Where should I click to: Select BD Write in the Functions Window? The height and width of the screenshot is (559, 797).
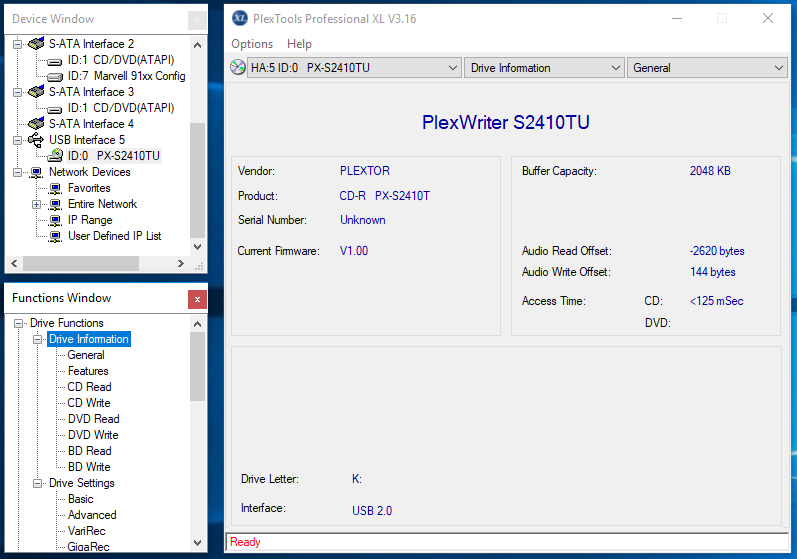click(89, 467)
